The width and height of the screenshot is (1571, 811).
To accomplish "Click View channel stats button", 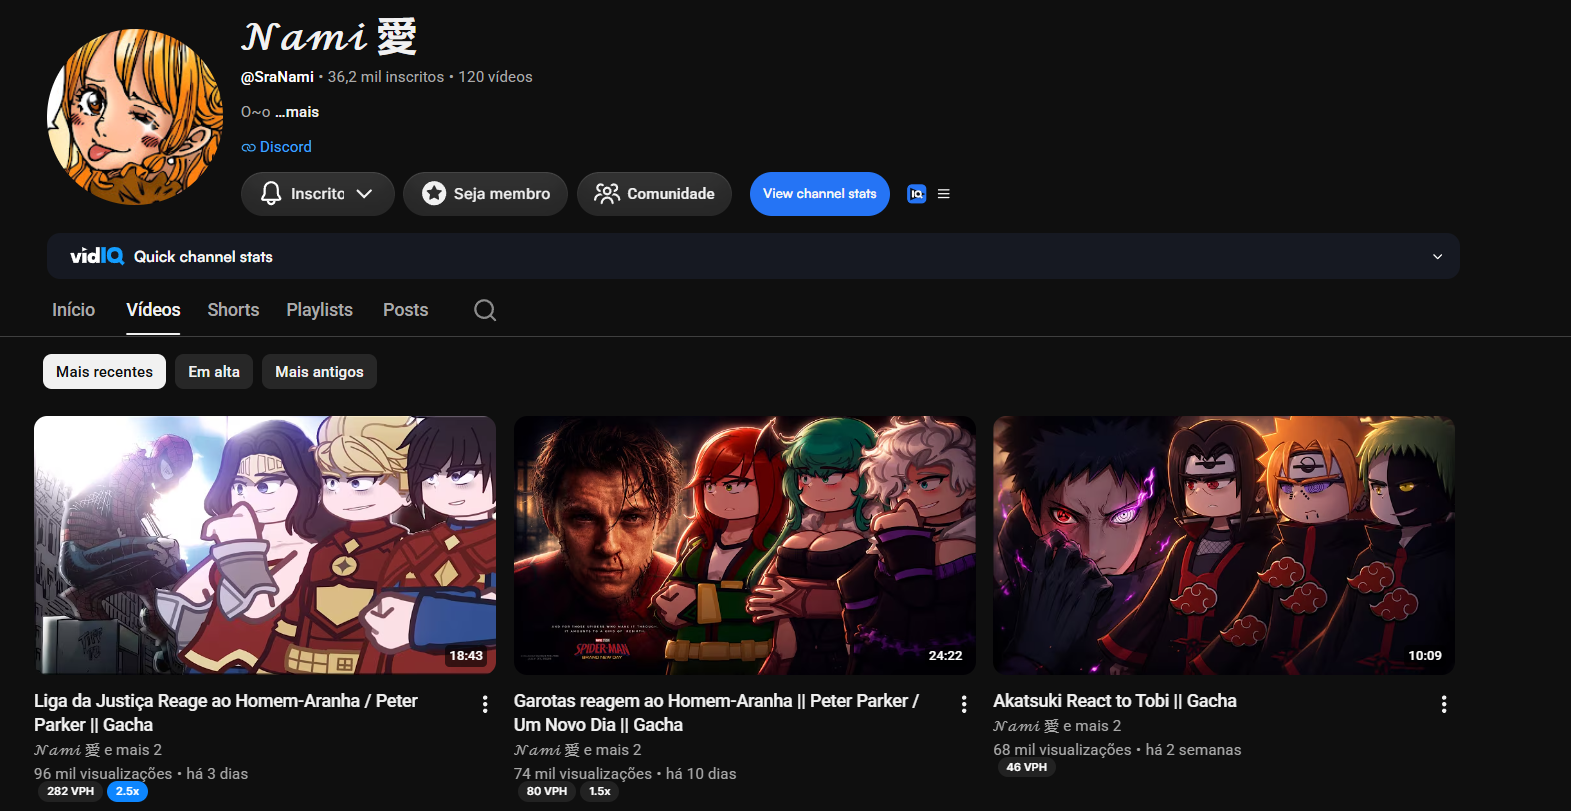I will (820, 194).
